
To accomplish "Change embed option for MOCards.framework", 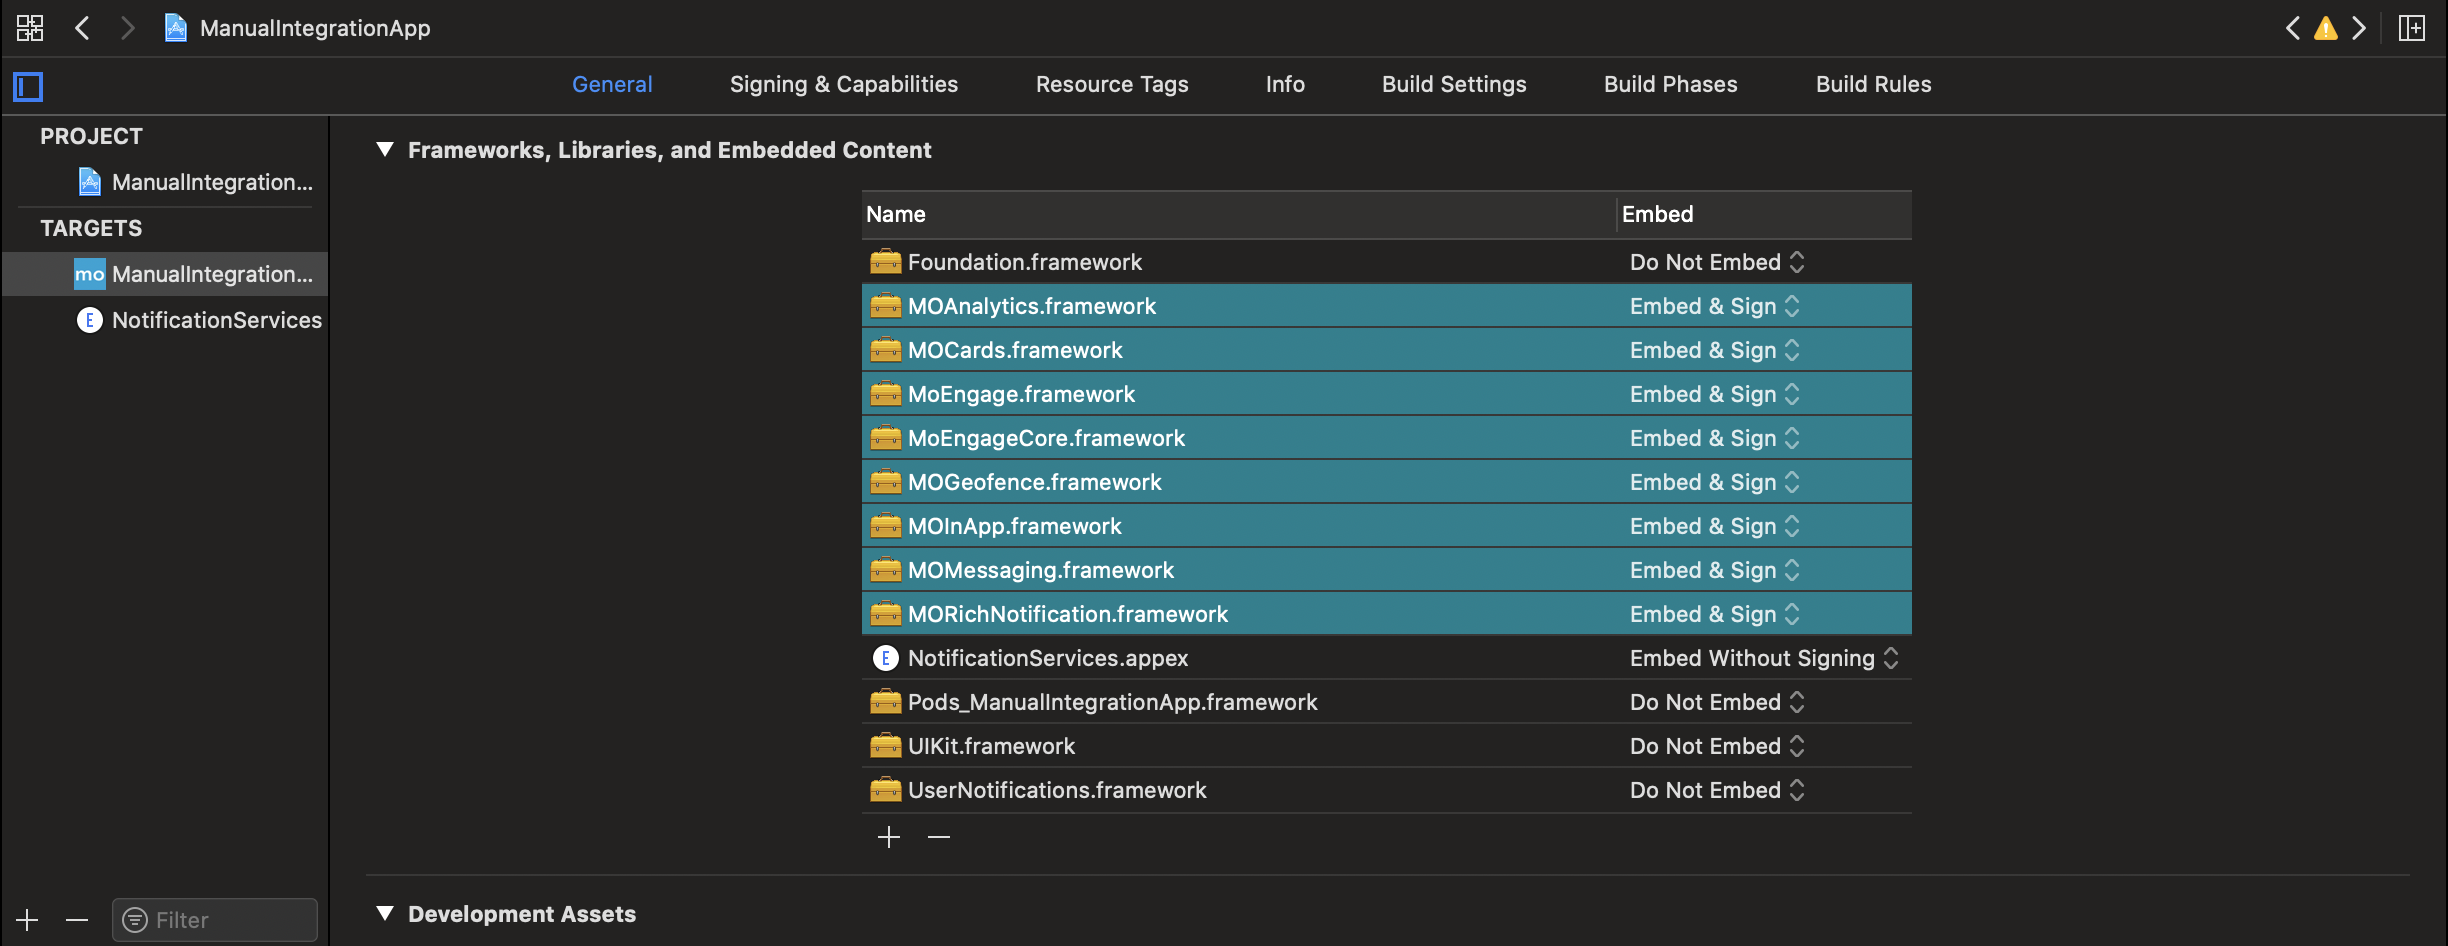I will point(1714,350).
